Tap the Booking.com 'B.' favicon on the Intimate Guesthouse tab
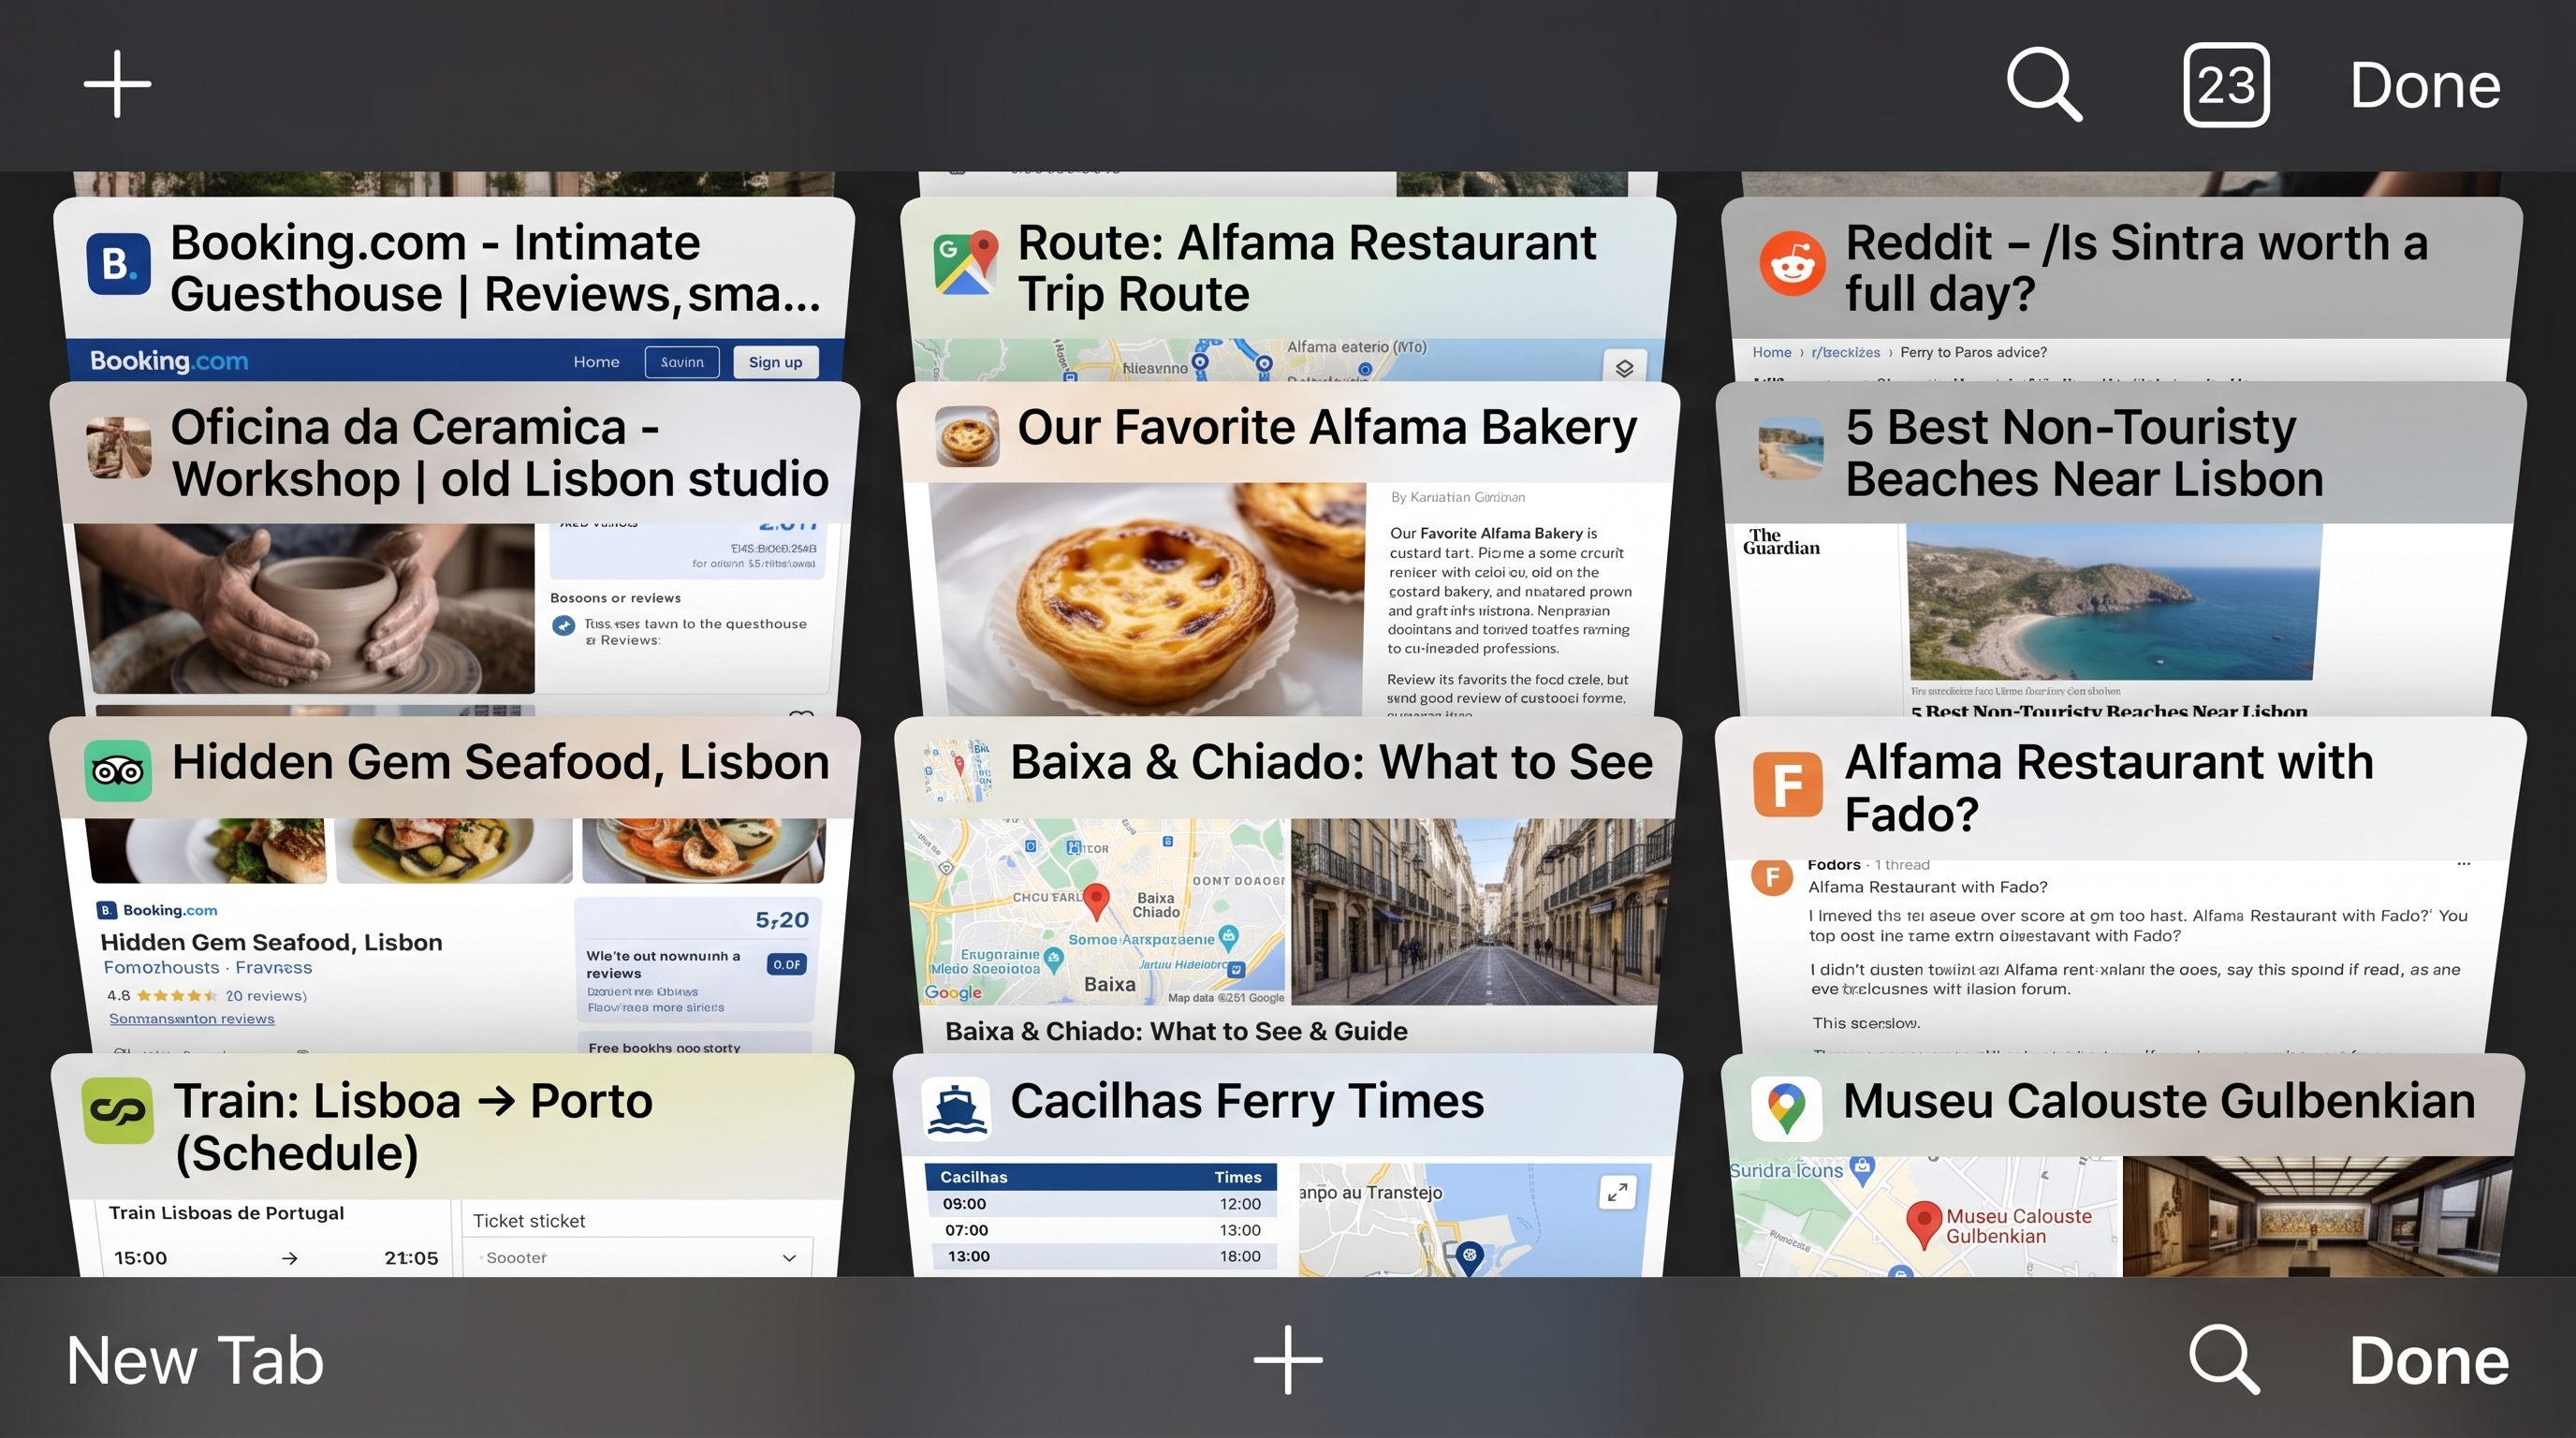2576x1438 pixels. (119, 264)
